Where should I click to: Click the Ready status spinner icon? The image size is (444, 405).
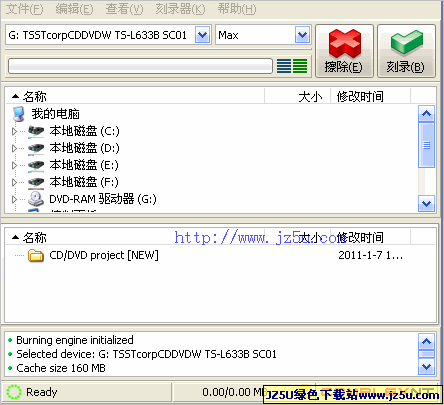point(14,392)
